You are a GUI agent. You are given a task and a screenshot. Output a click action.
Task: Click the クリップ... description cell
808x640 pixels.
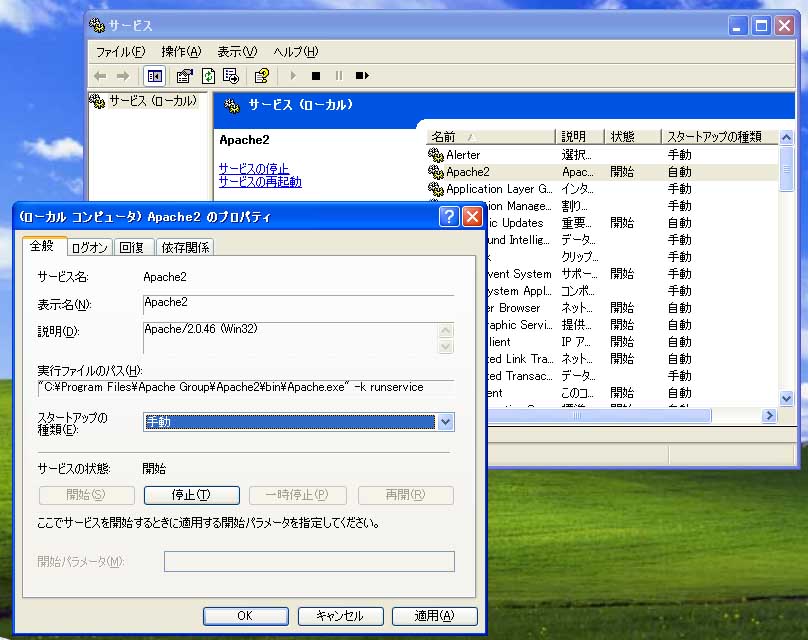tap(580, 257)
